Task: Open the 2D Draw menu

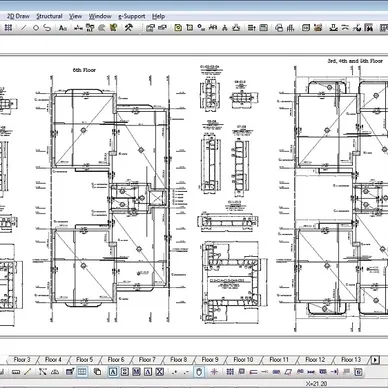Action: tap(18, 16)
